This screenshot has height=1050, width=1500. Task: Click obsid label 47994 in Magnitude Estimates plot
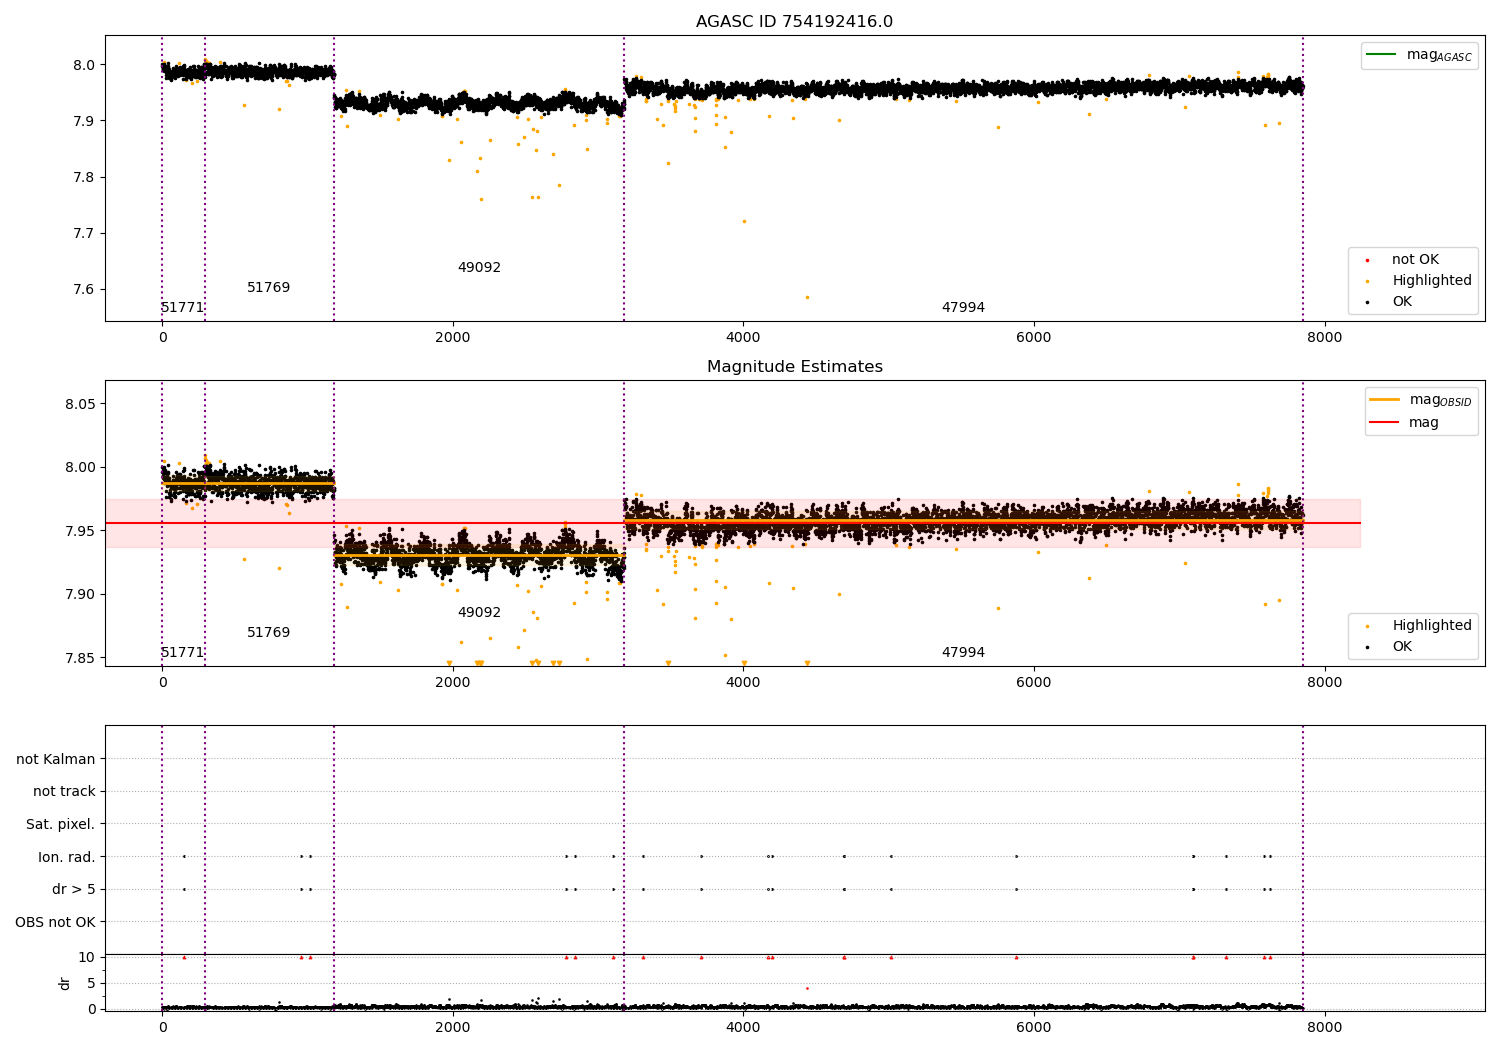pyautogui.click(x=963, y=653)
